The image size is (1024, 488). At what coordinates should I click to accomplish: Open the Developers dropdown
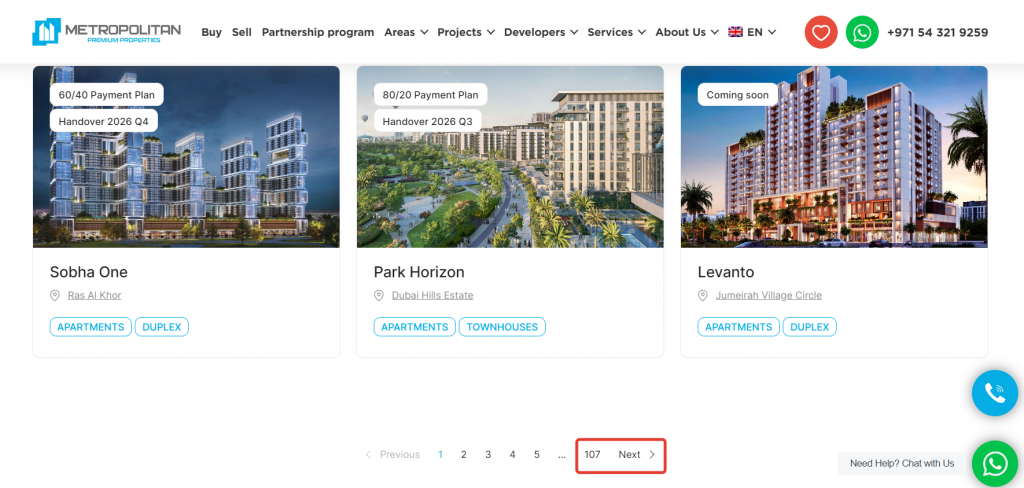(540, 32)
